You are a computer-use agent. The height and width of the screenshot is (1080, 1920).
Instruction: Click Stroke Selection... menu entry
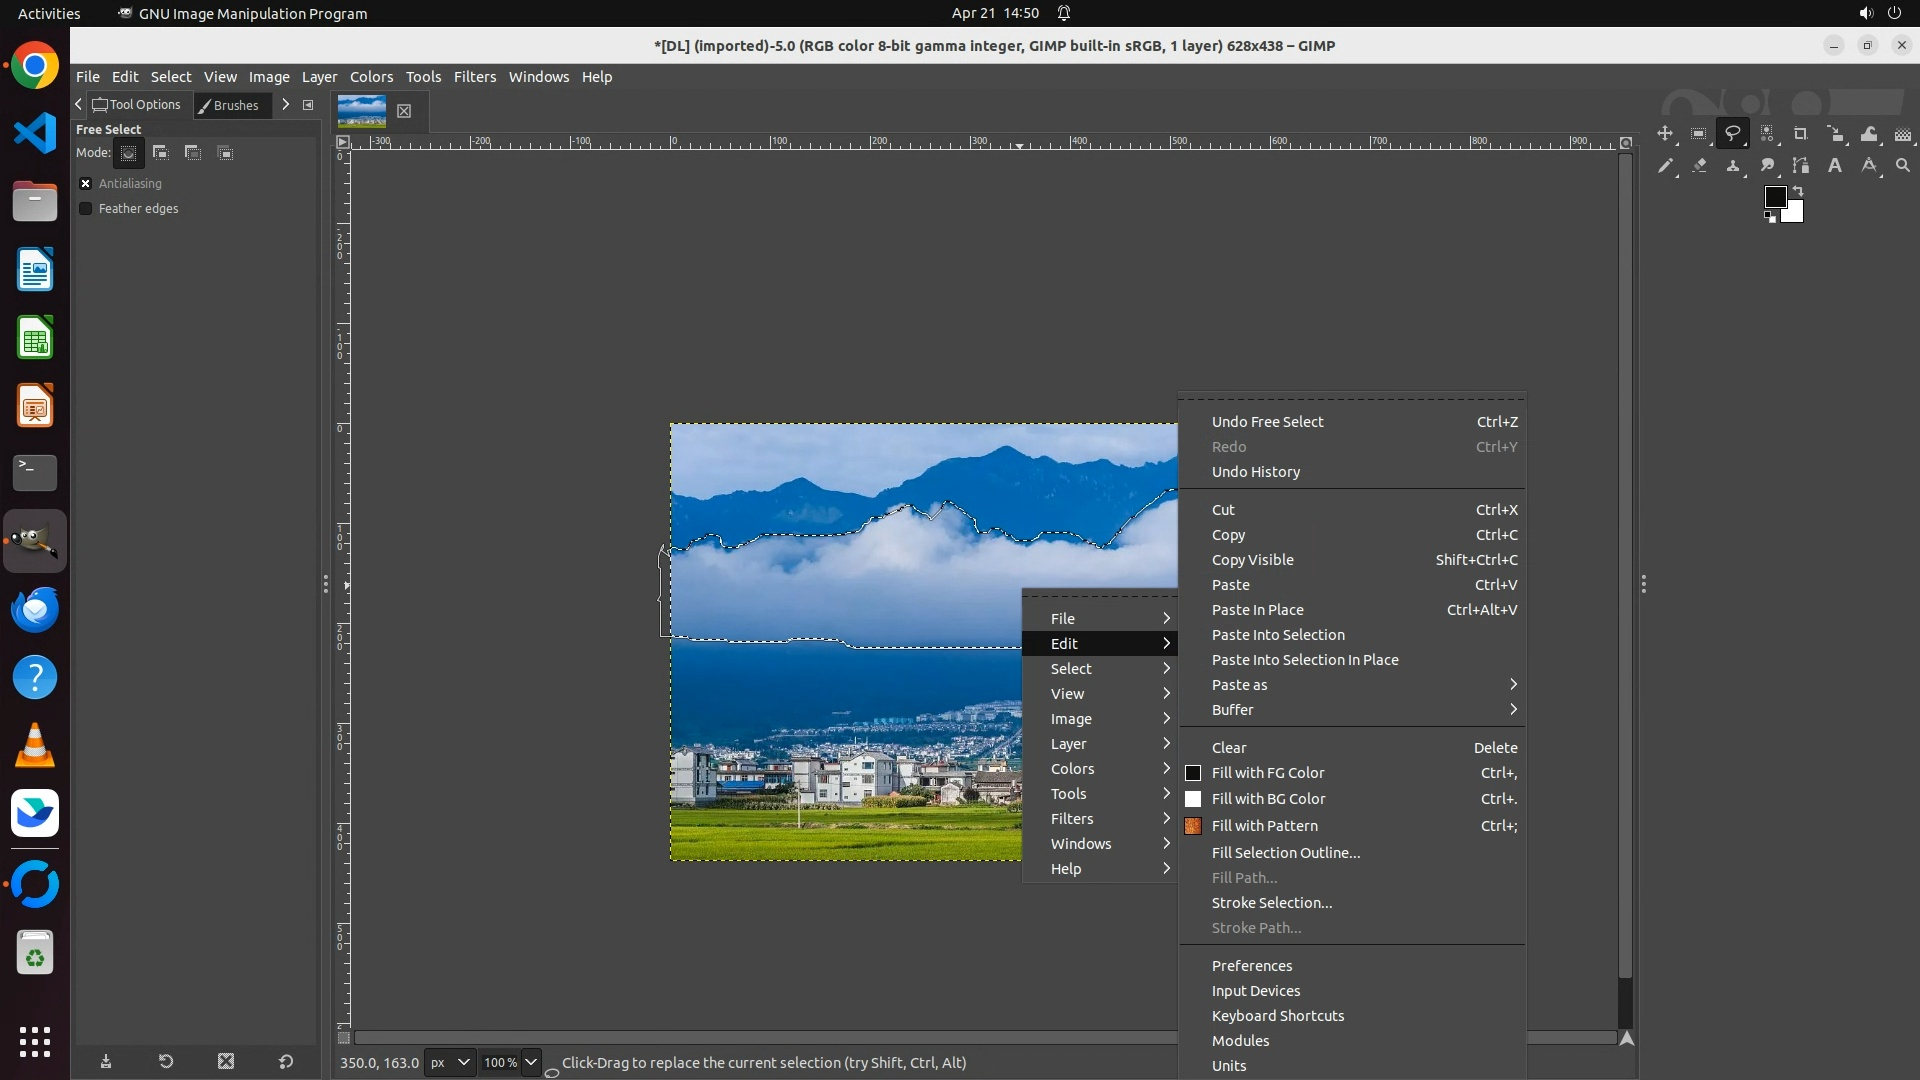point(1271,903)
